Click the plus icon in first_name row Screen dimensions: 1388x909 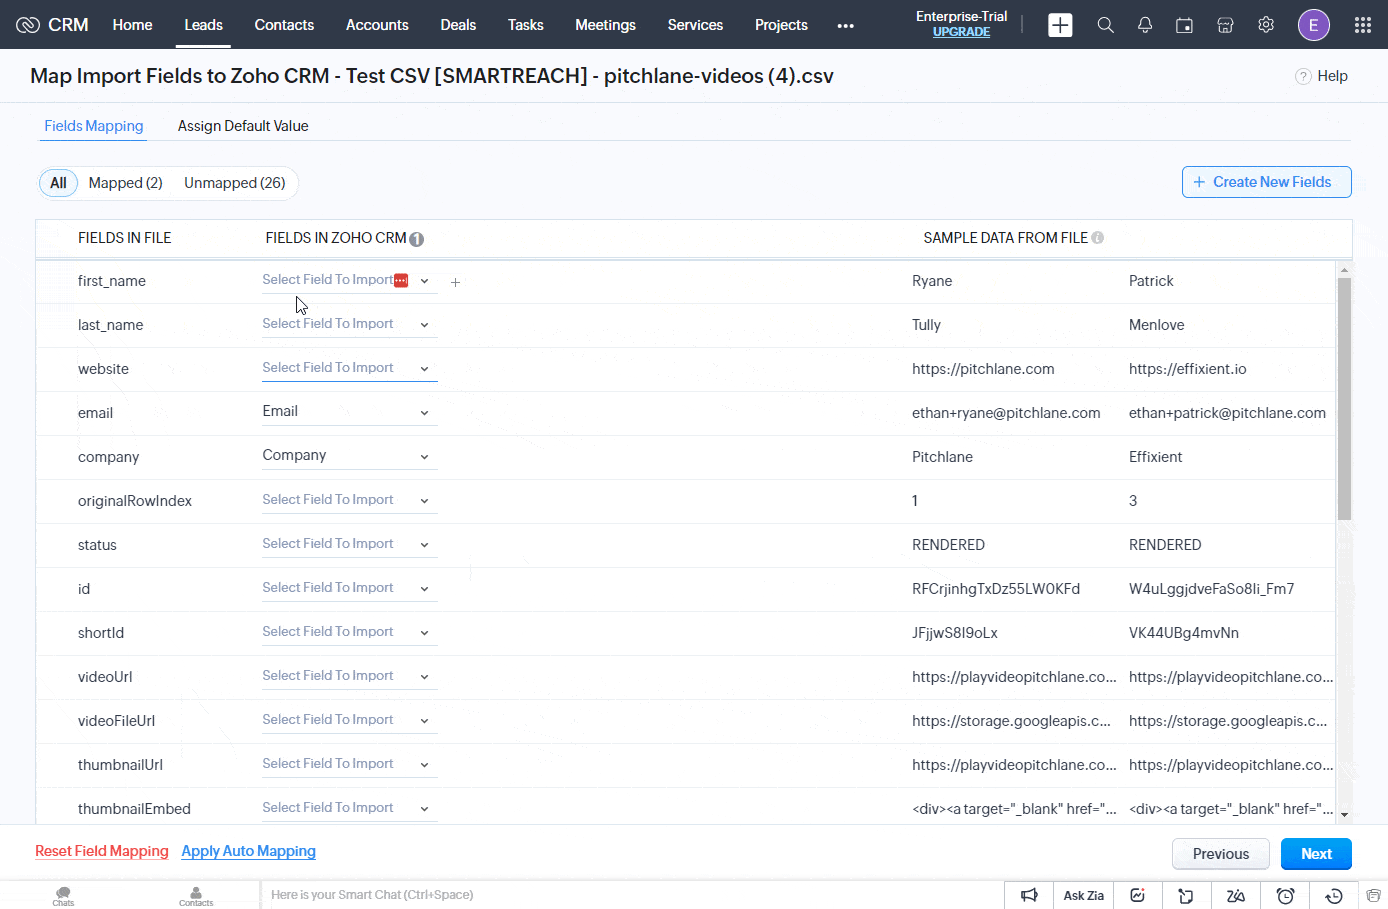tap(455, 282)
